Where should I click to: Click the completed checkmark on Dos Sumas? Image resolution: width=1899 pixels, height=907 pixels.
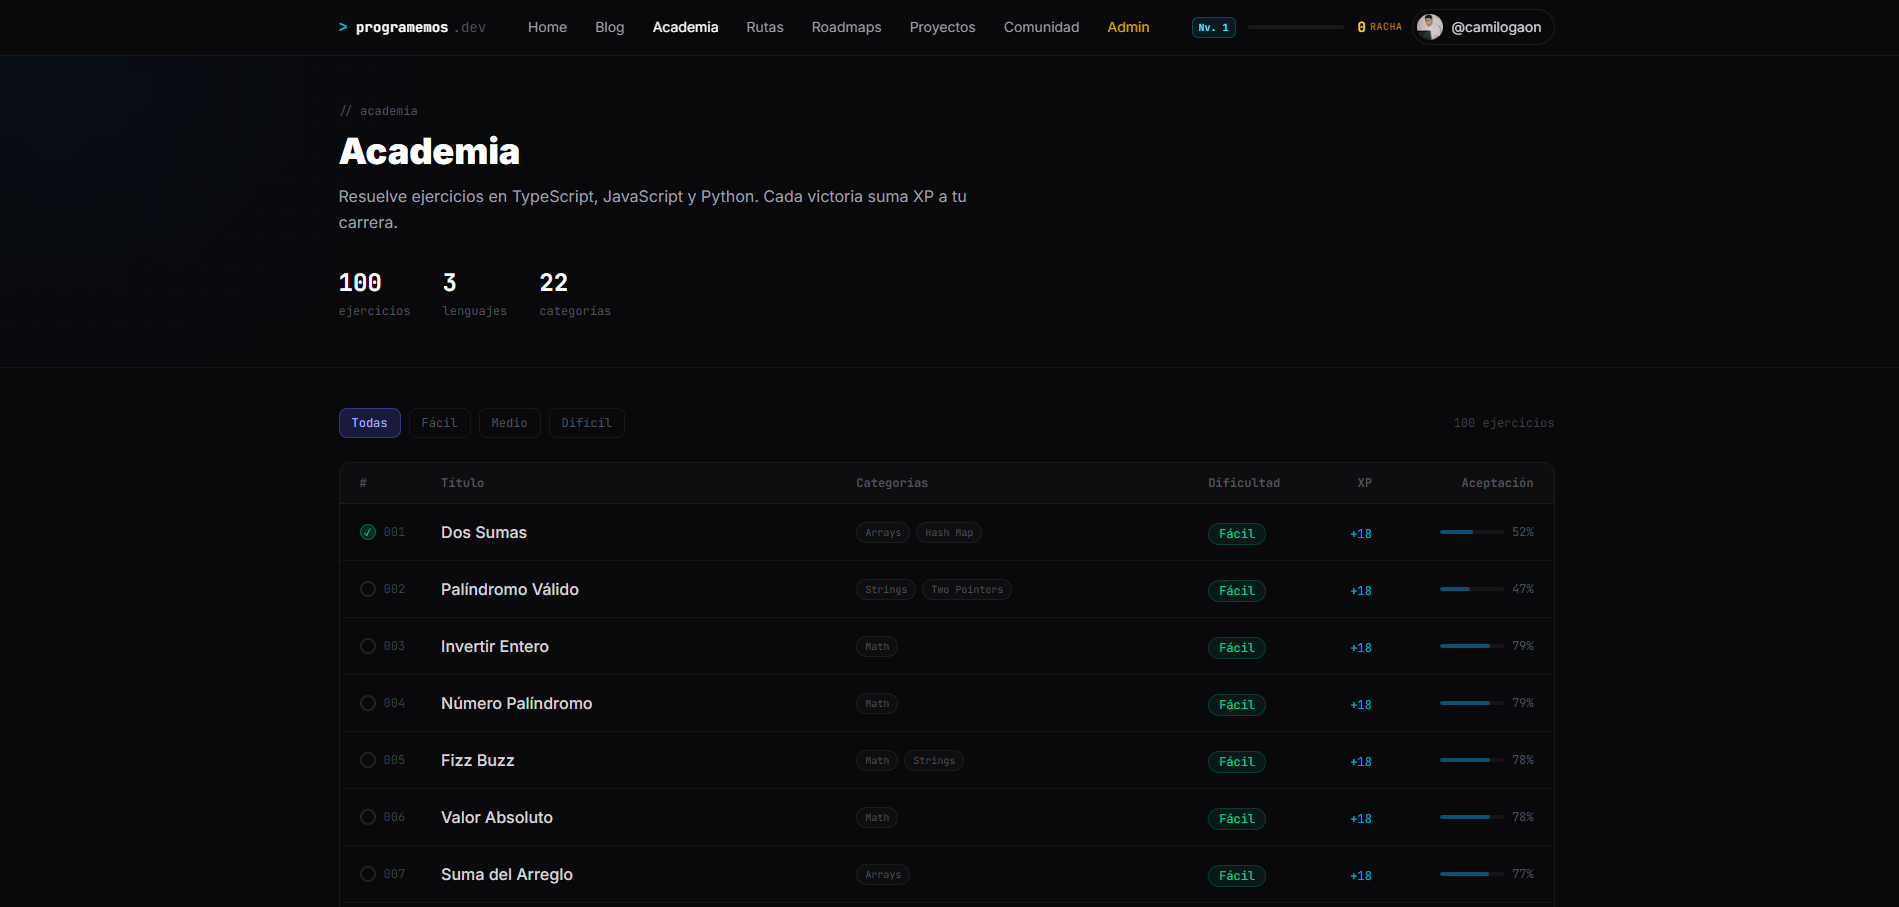[368, 532]
